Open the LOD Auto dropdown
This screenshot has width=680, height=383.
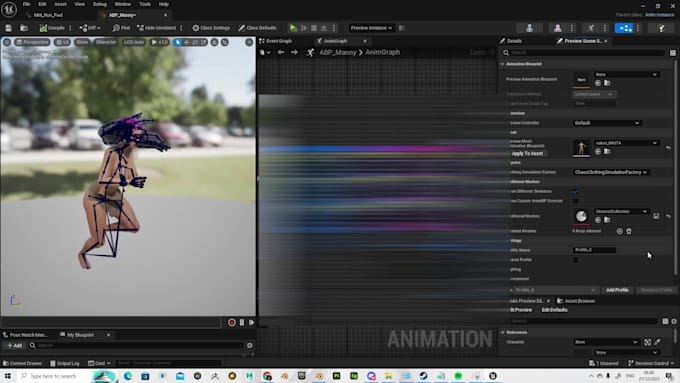pos(134,42)
